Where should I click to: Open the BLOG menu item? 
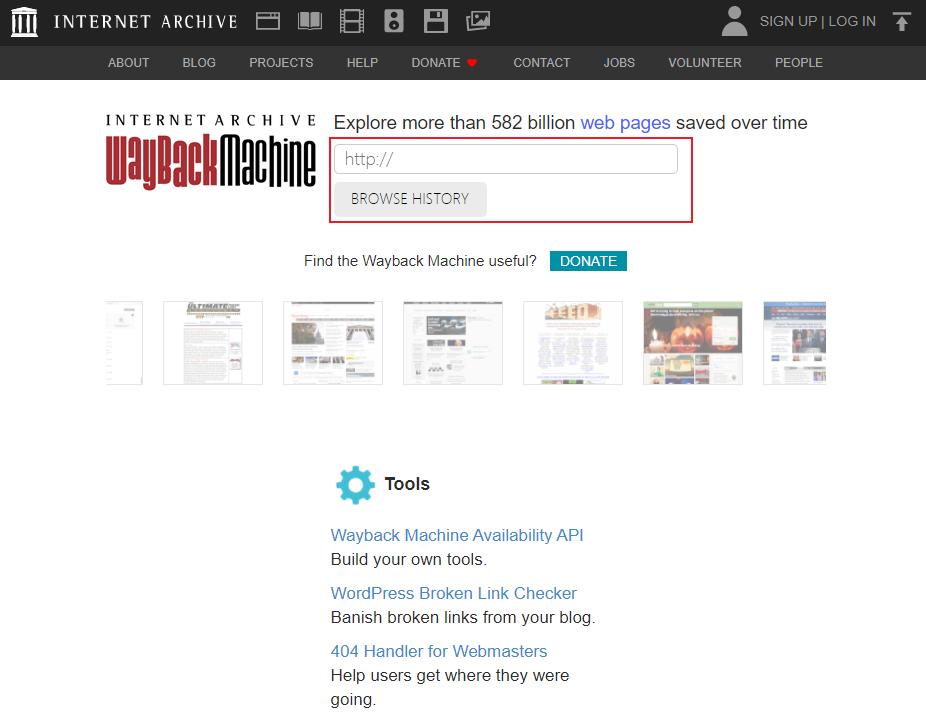tap(199, 63)
